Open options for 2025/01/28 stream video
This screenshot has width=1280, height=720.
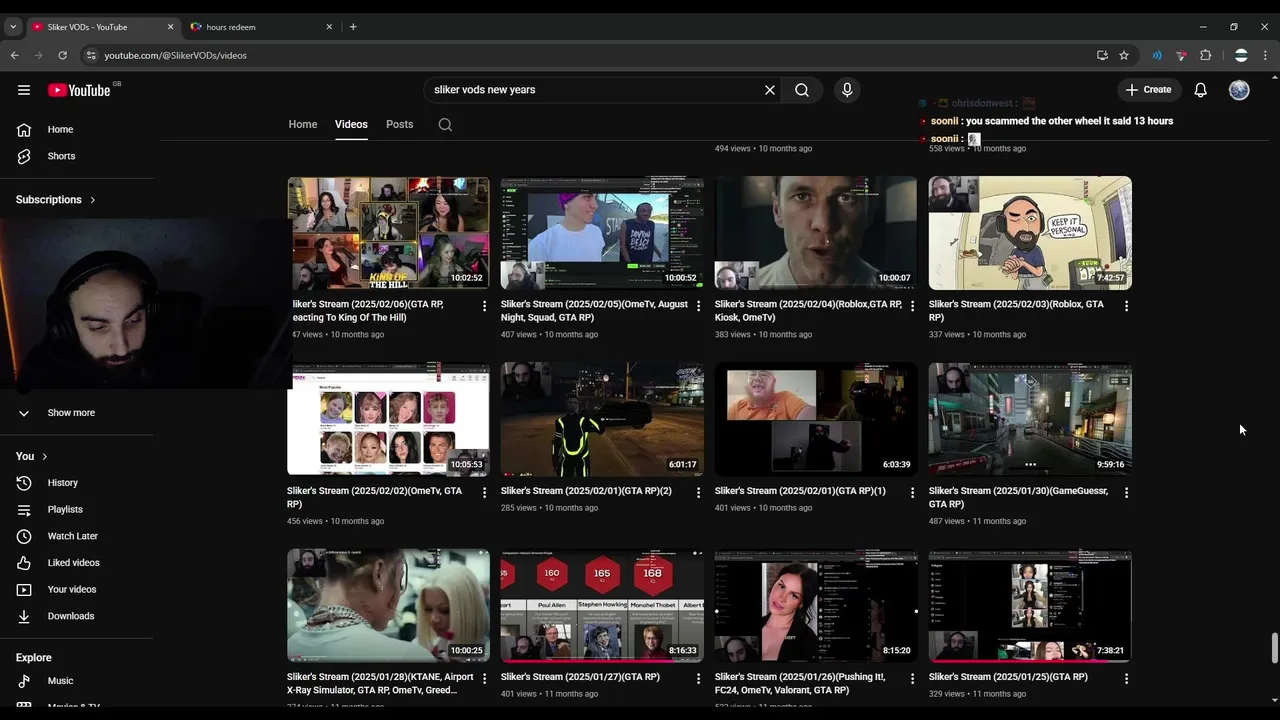[485, 678]
